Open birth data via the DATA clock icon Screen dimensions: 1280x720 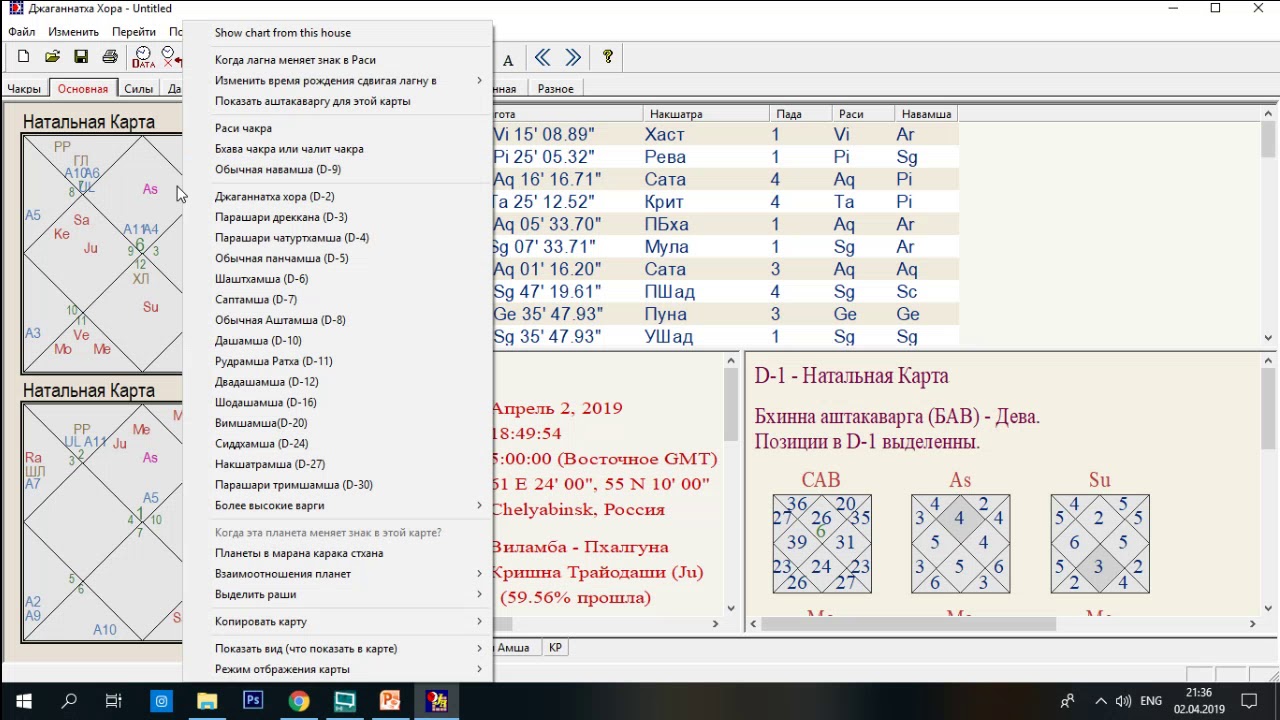coord(143,57)
